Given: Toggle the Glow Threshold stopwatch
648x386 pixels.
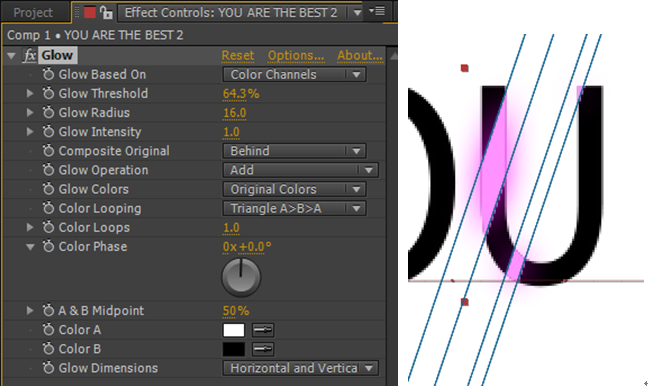Looking at the screenshot, I should 48,93.
